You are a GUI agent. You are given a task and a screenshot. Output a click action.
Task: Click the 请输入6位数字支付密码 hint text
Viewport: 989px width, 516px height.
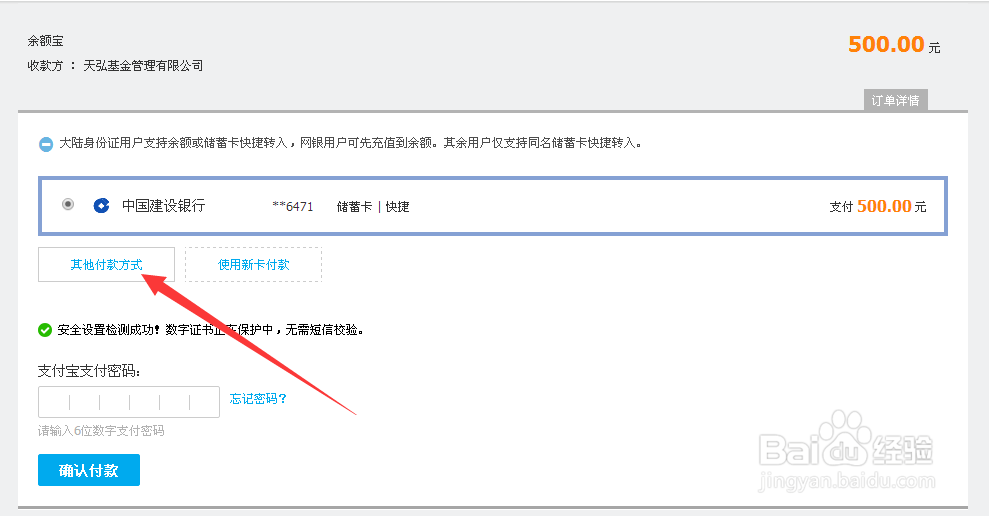click(101, 431)
